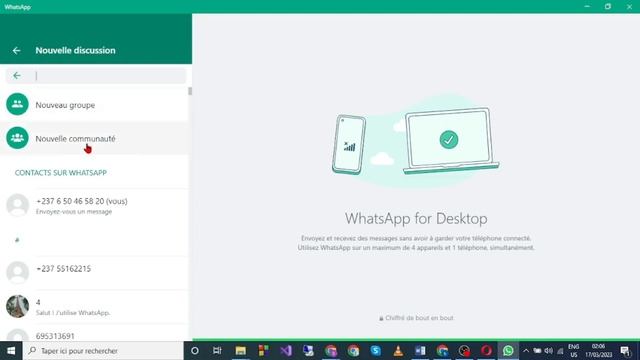Open Microsoft Store from taskbar
Screen dimensions: 640x360
[x=263, y=351]
